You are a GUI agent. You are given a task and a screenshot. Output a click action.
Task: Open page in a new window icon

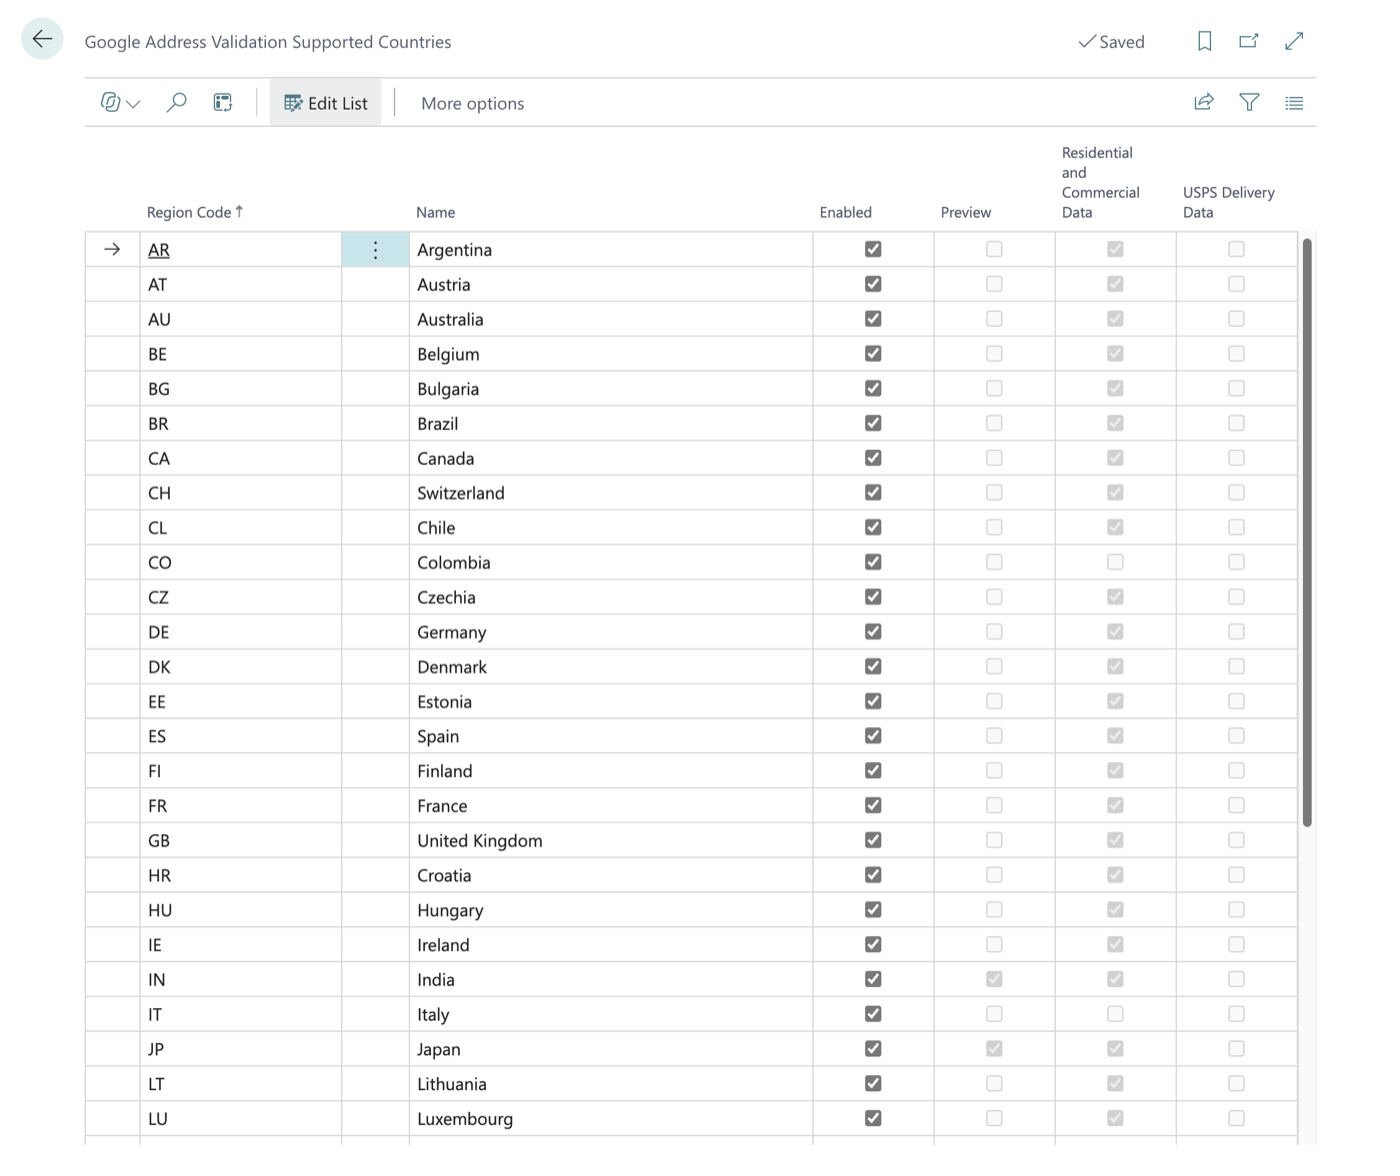pyautogui.click(x=1249, y=41)
